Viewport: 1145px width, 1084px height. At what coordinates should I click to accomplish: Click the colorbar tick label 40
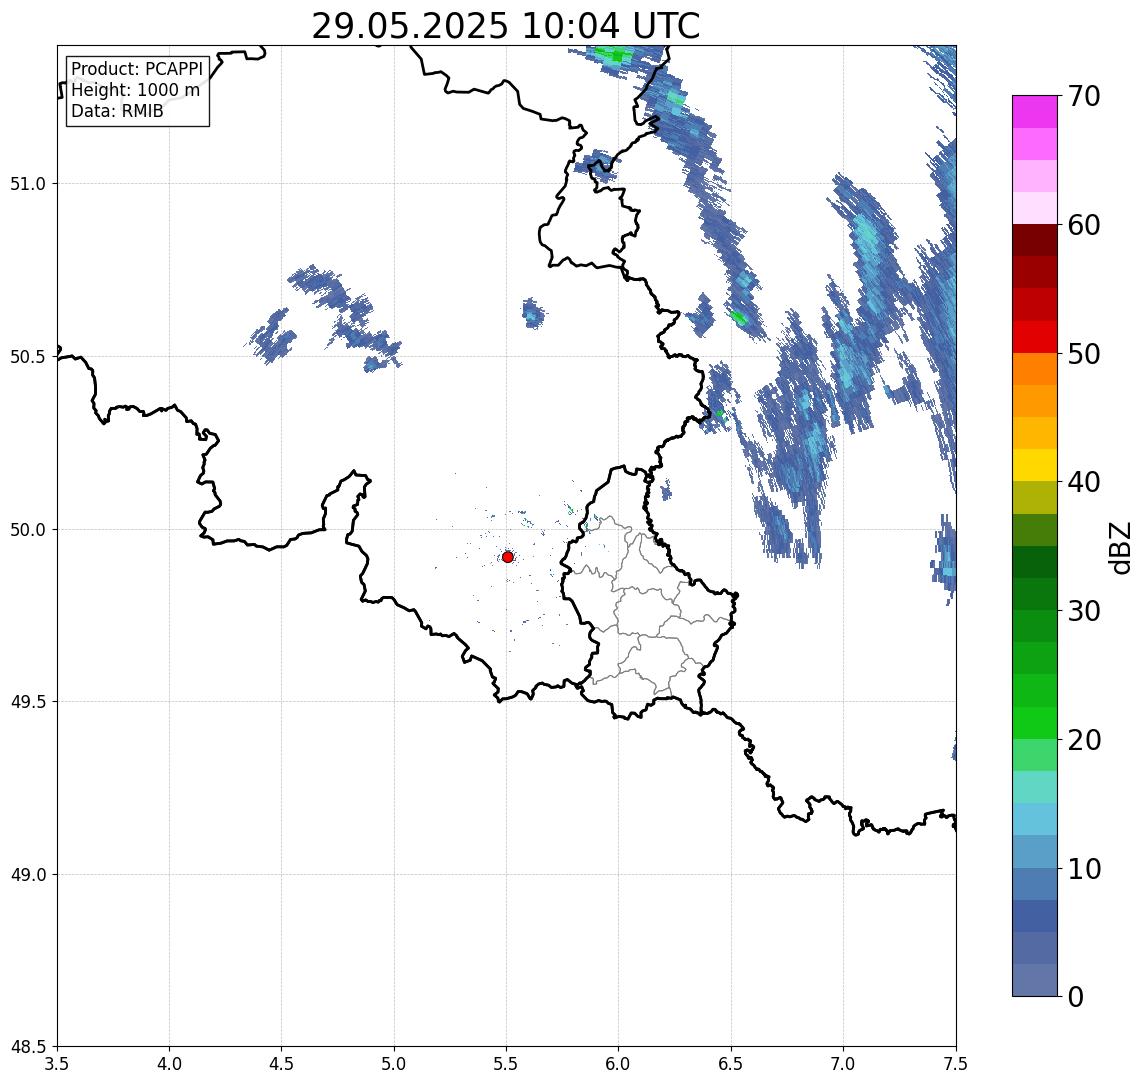[x=1083, y=482]
